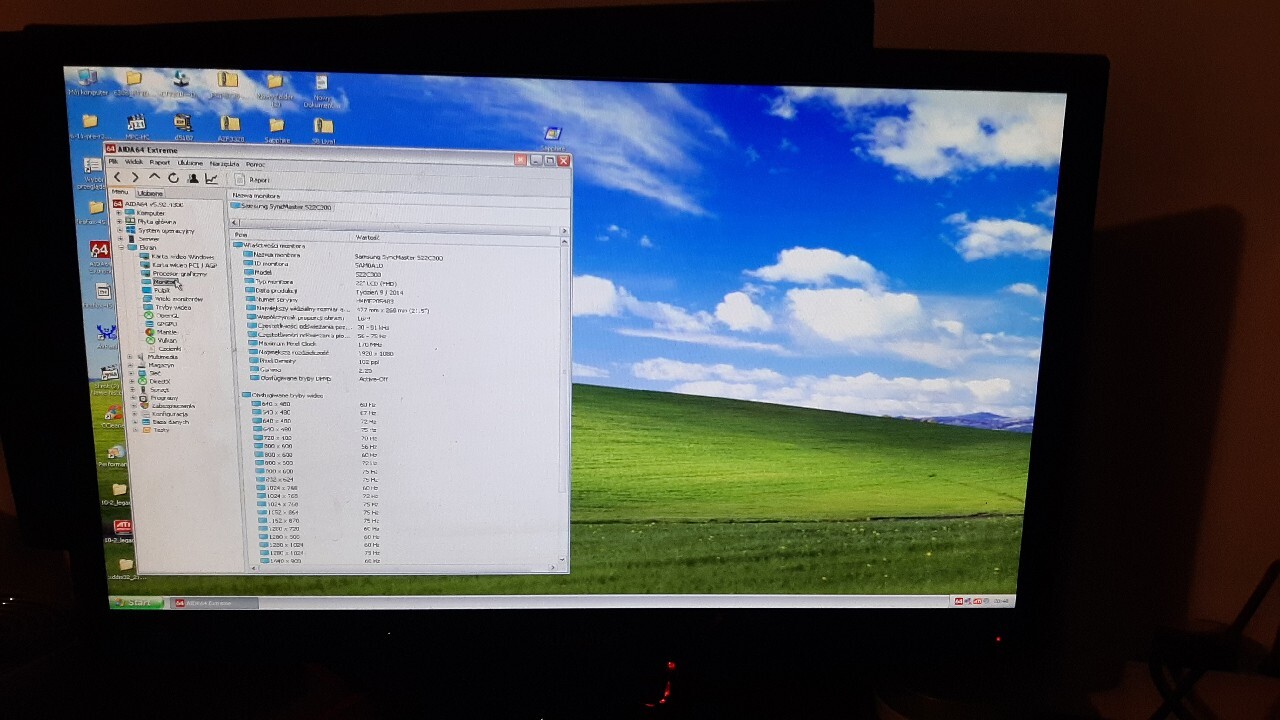
Task: Expand the Multimedia tree node
Action: (130, 356)
